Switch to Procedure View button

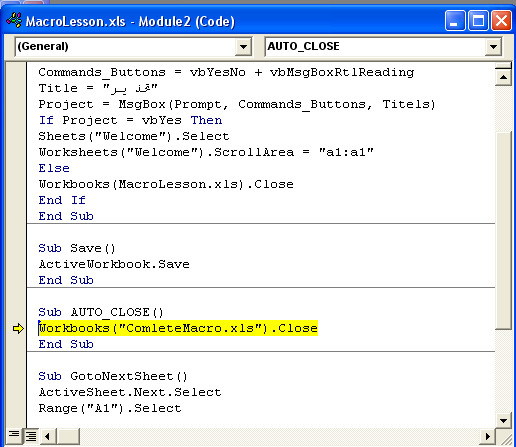click(x=14, y=435)
